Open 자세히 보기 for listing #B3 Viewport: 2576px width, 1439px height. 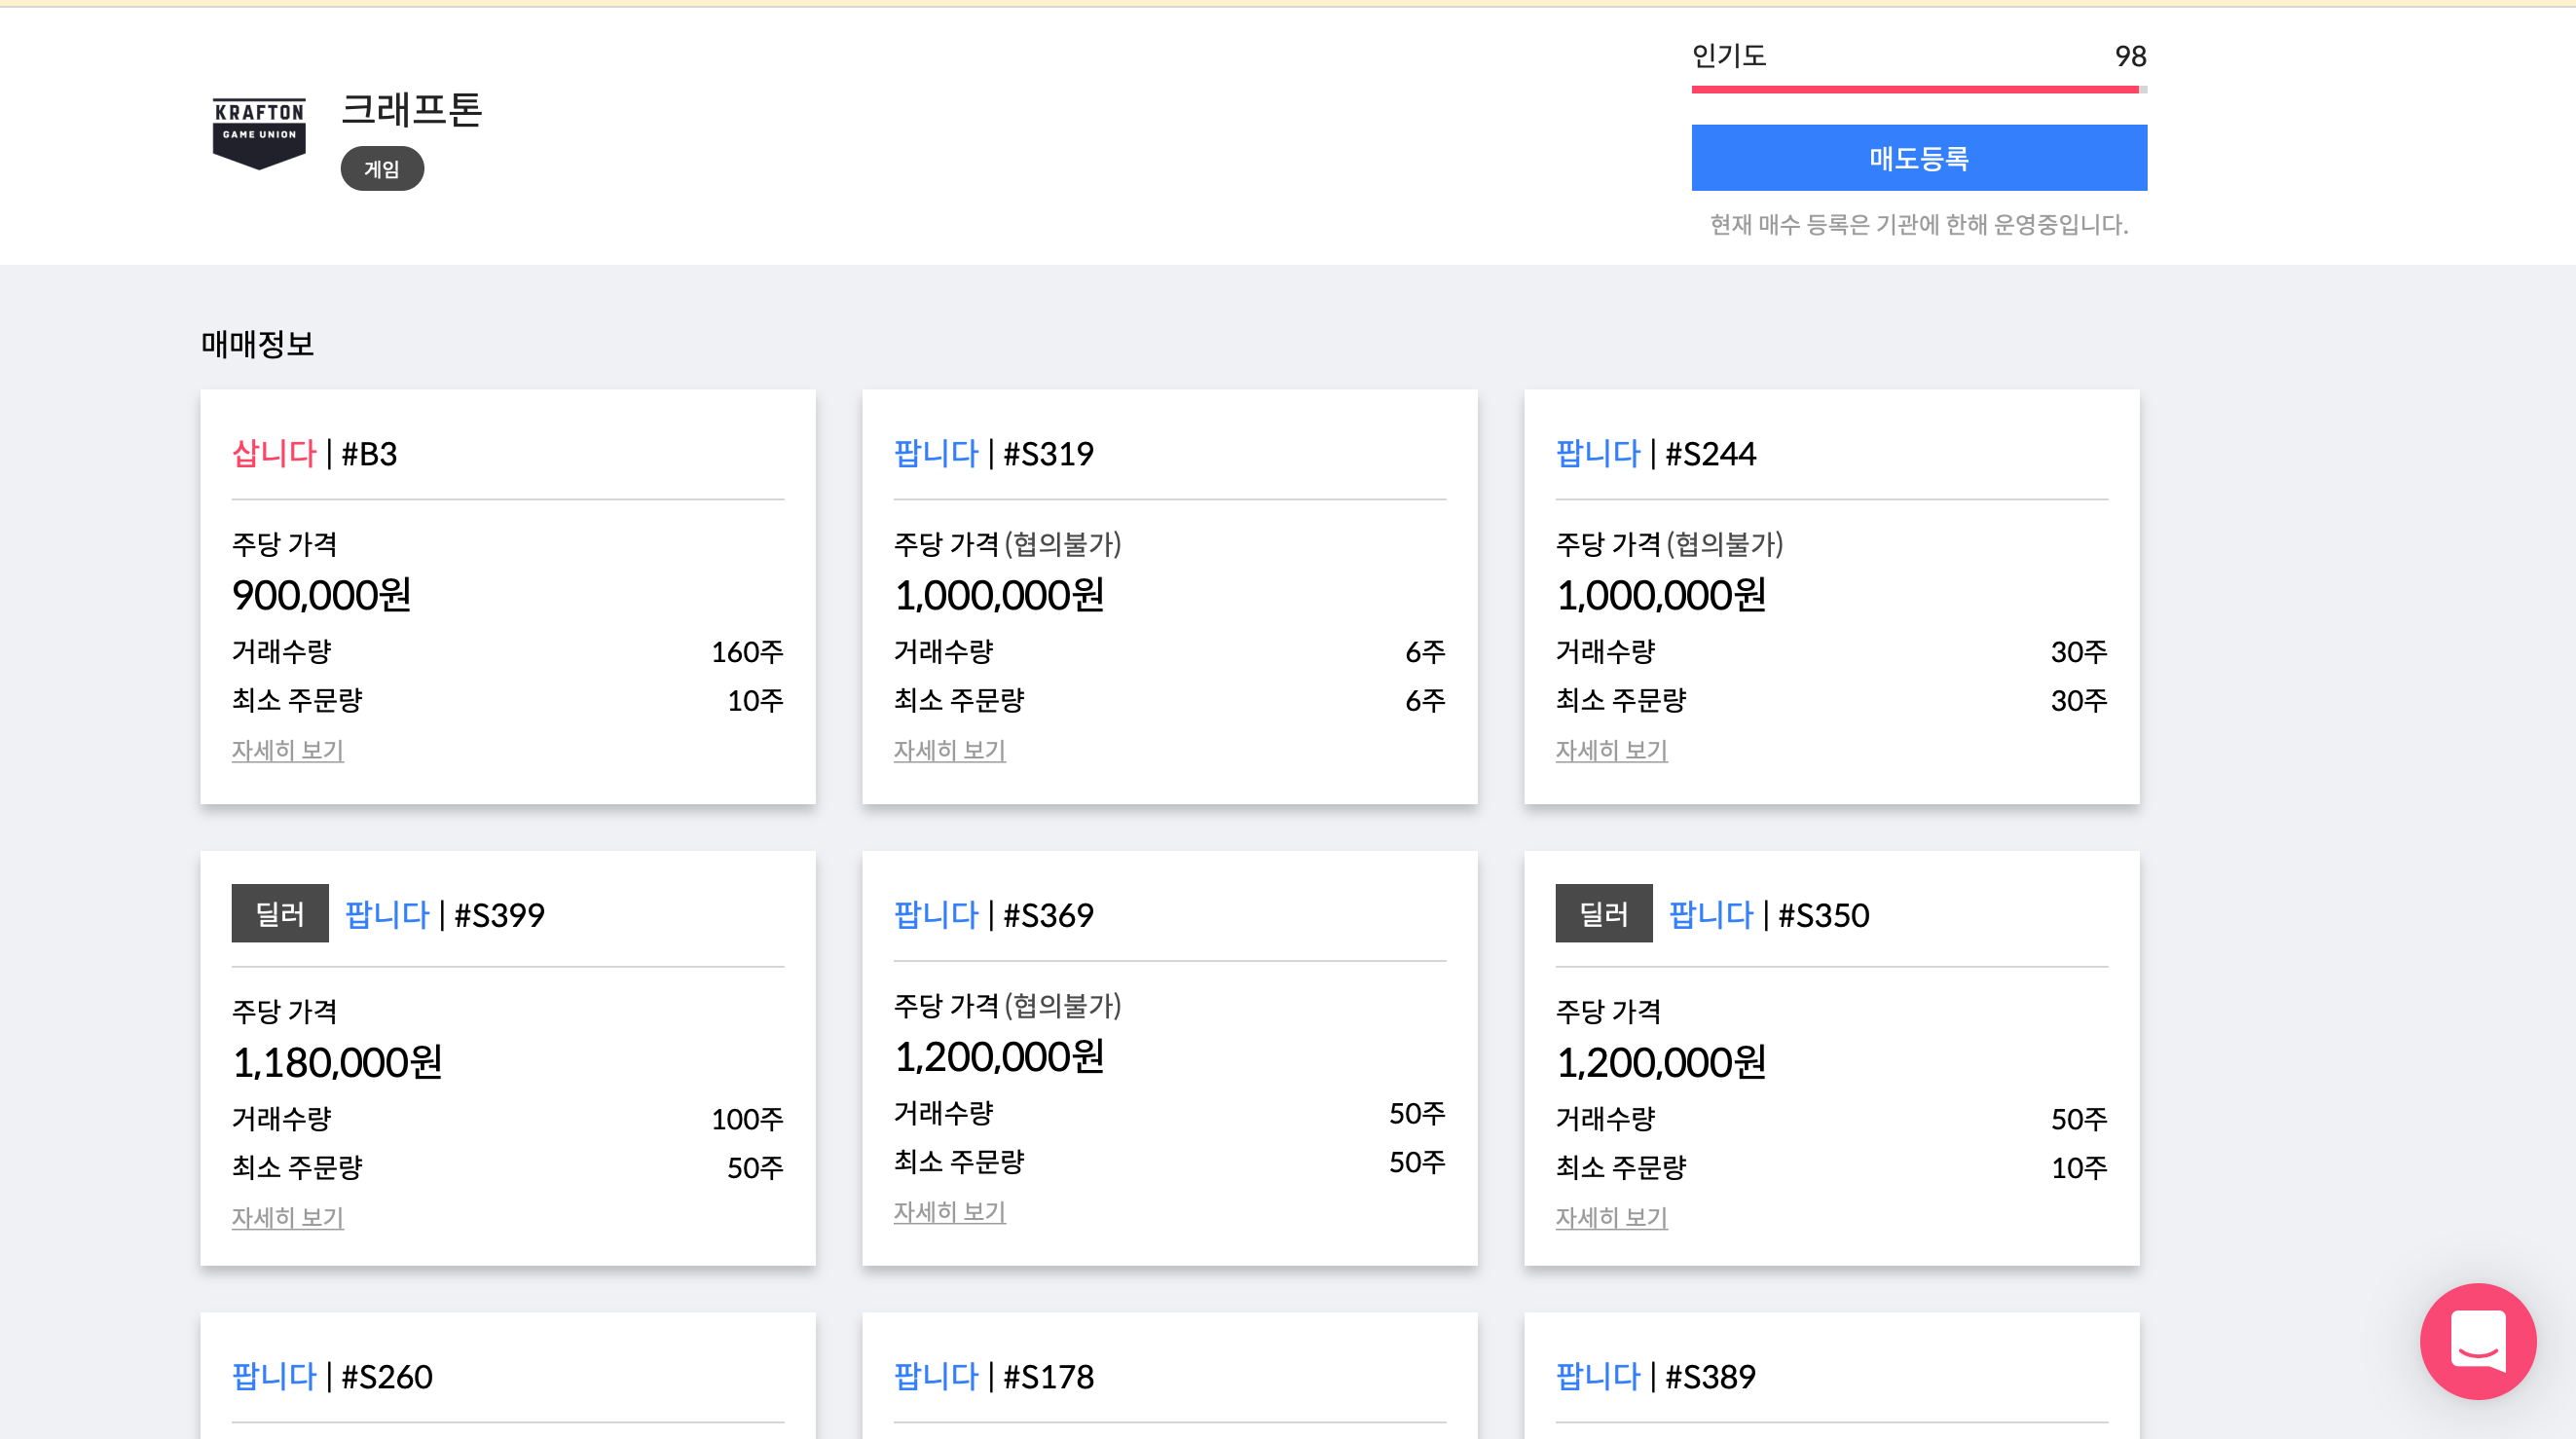pos(287,750)
